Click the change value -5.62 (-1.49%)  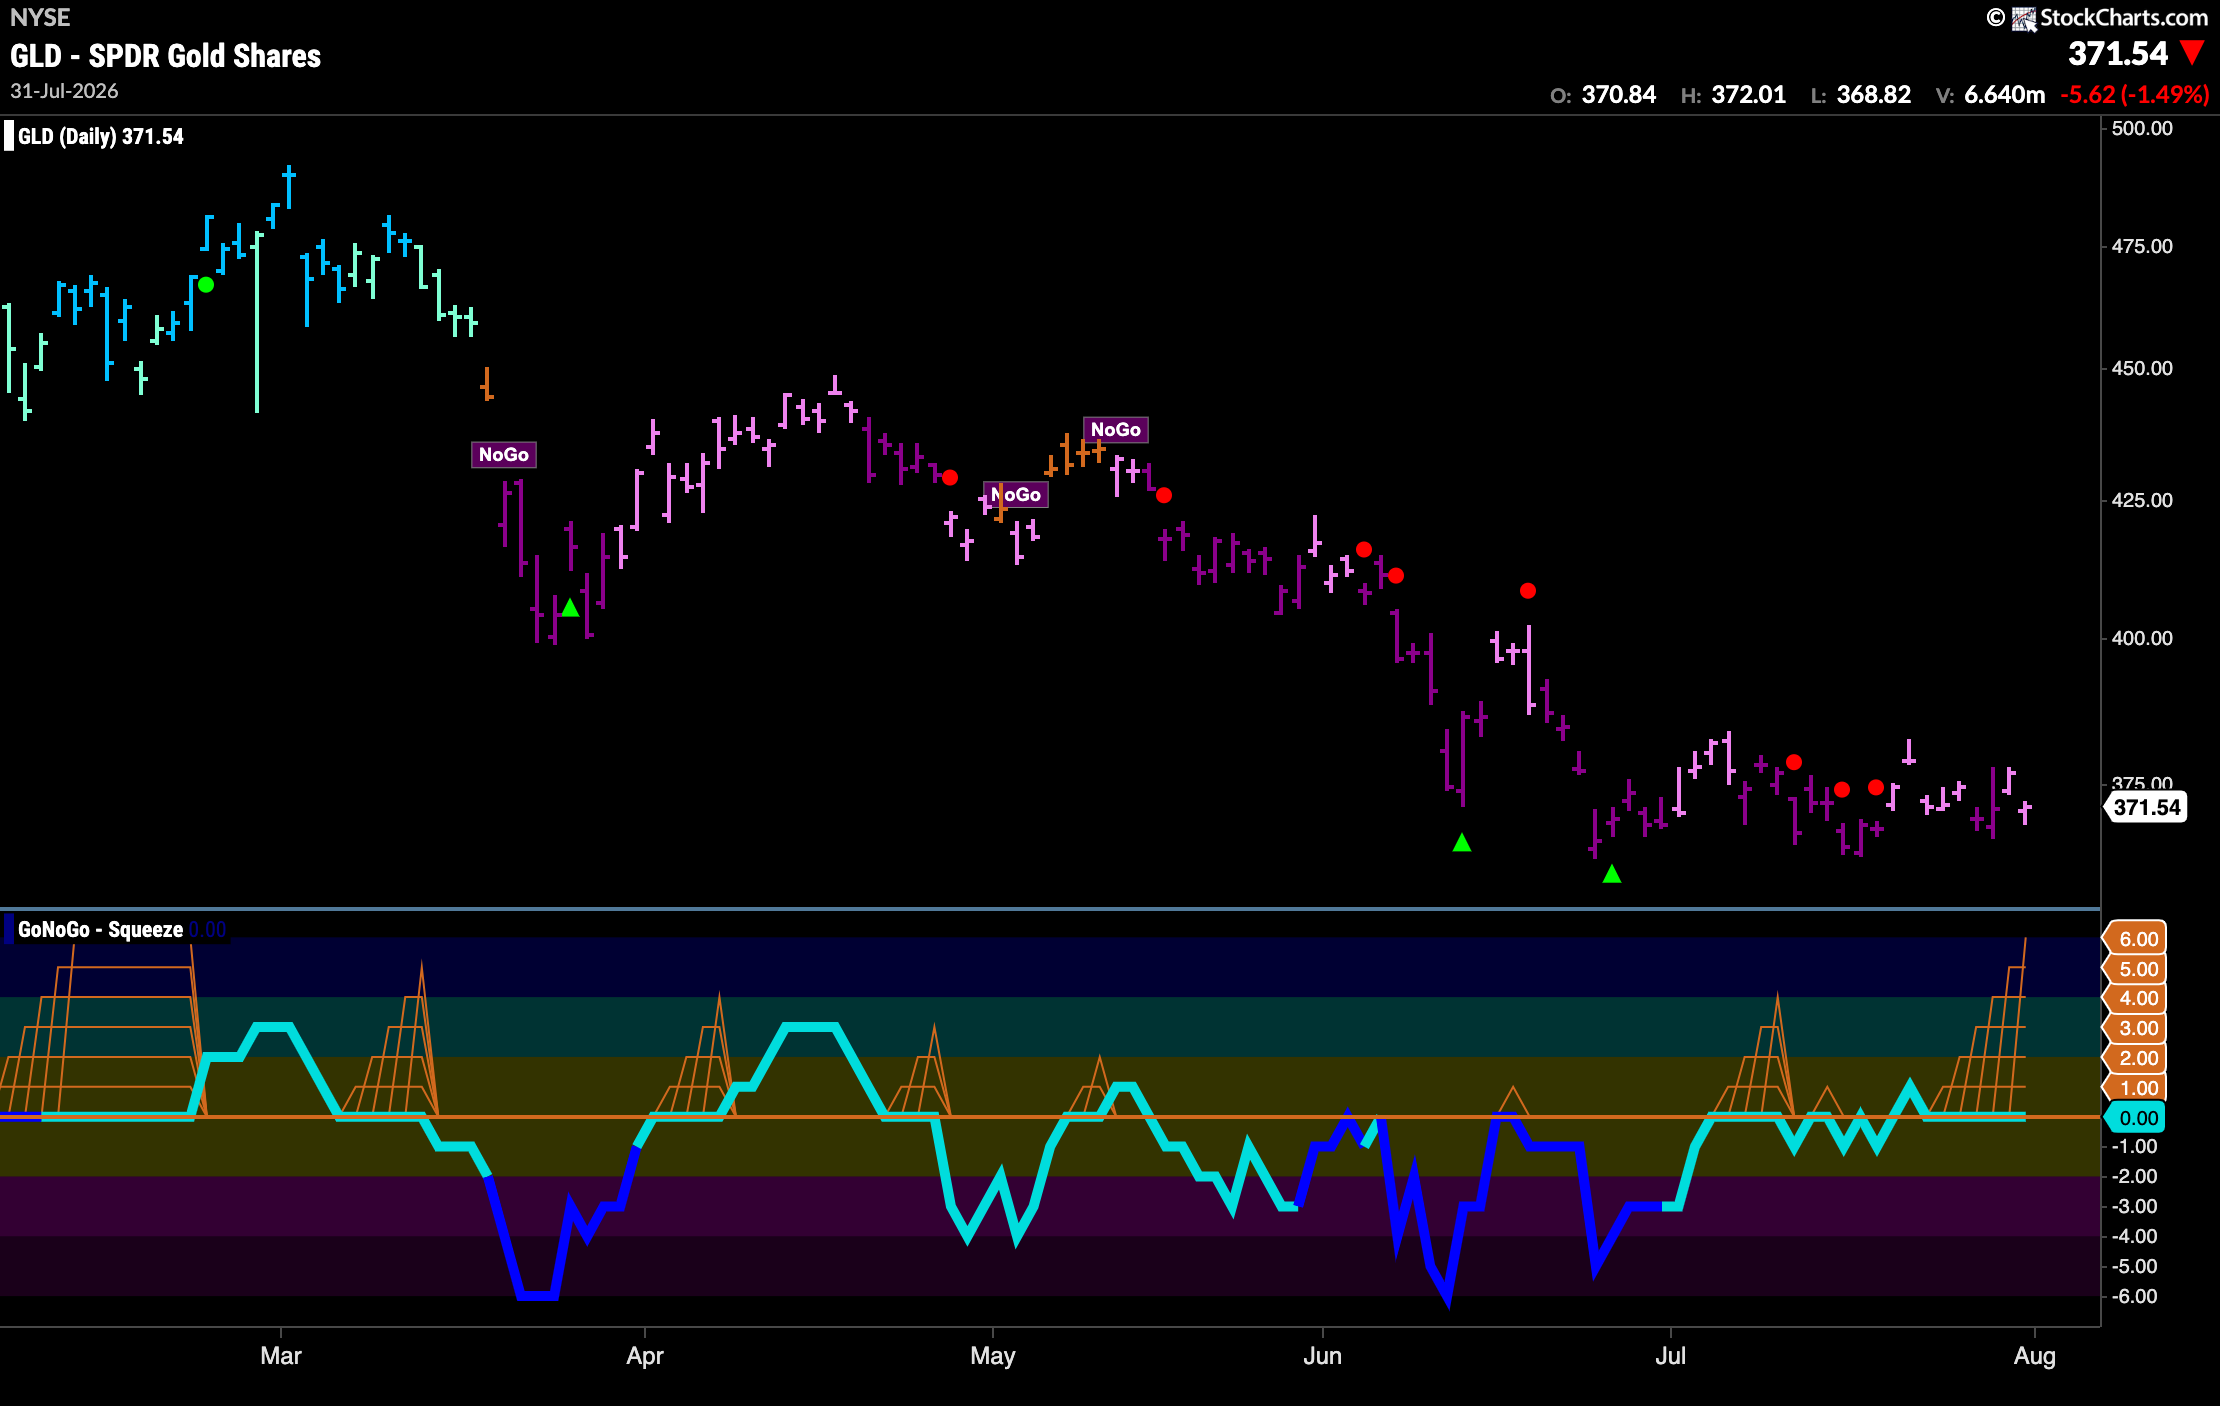tap(2135, 95)
